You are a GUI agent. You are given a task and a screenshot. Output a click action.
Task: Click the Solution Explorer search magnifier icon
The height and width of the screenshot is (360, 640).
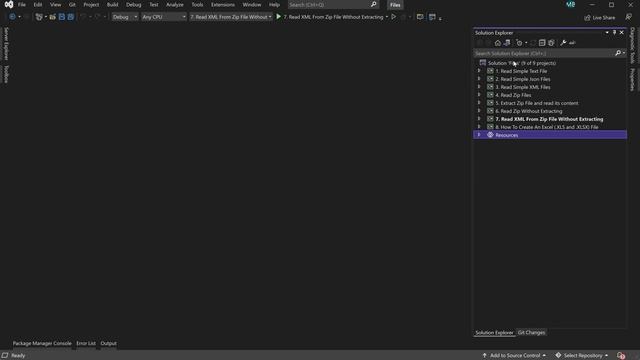click(618, 53)
